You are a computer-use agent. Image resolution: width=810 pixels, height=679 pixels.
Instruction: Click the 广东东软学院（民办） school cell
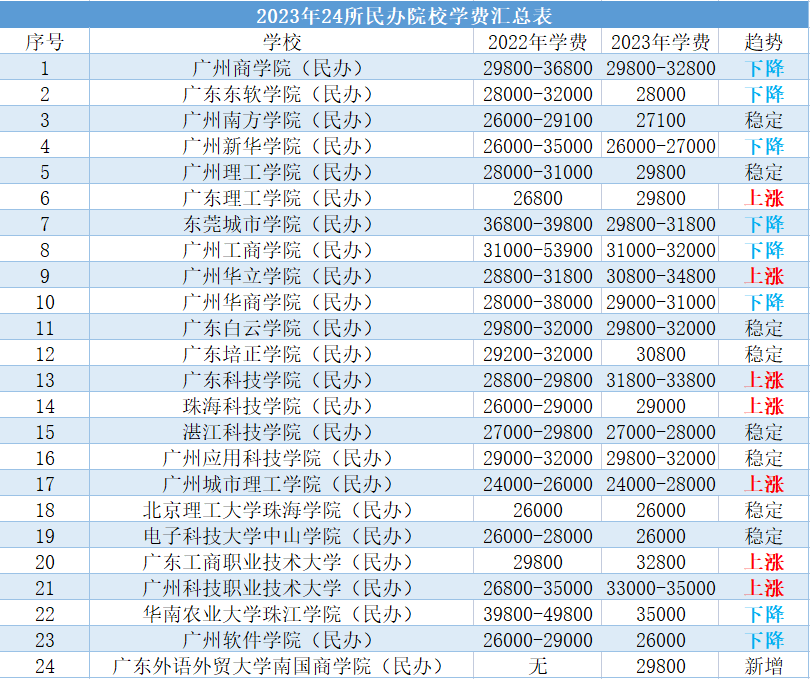pyautogui.click(x=281, y=94)
